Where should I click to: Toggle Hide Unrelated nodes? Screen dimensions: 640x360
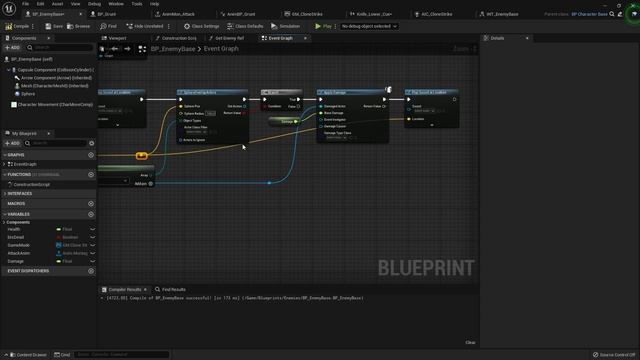click(144, 26)
